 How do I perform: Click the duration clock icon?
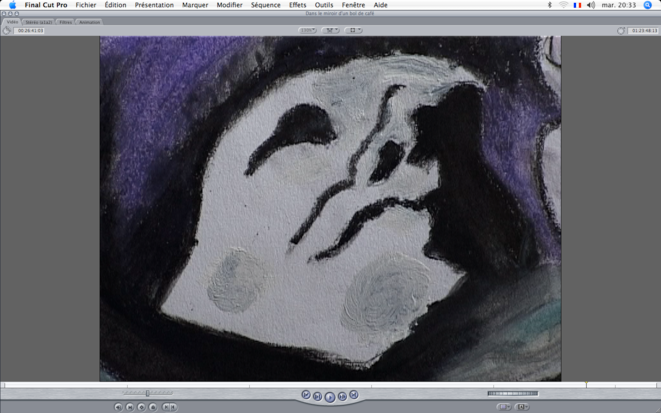6,31
